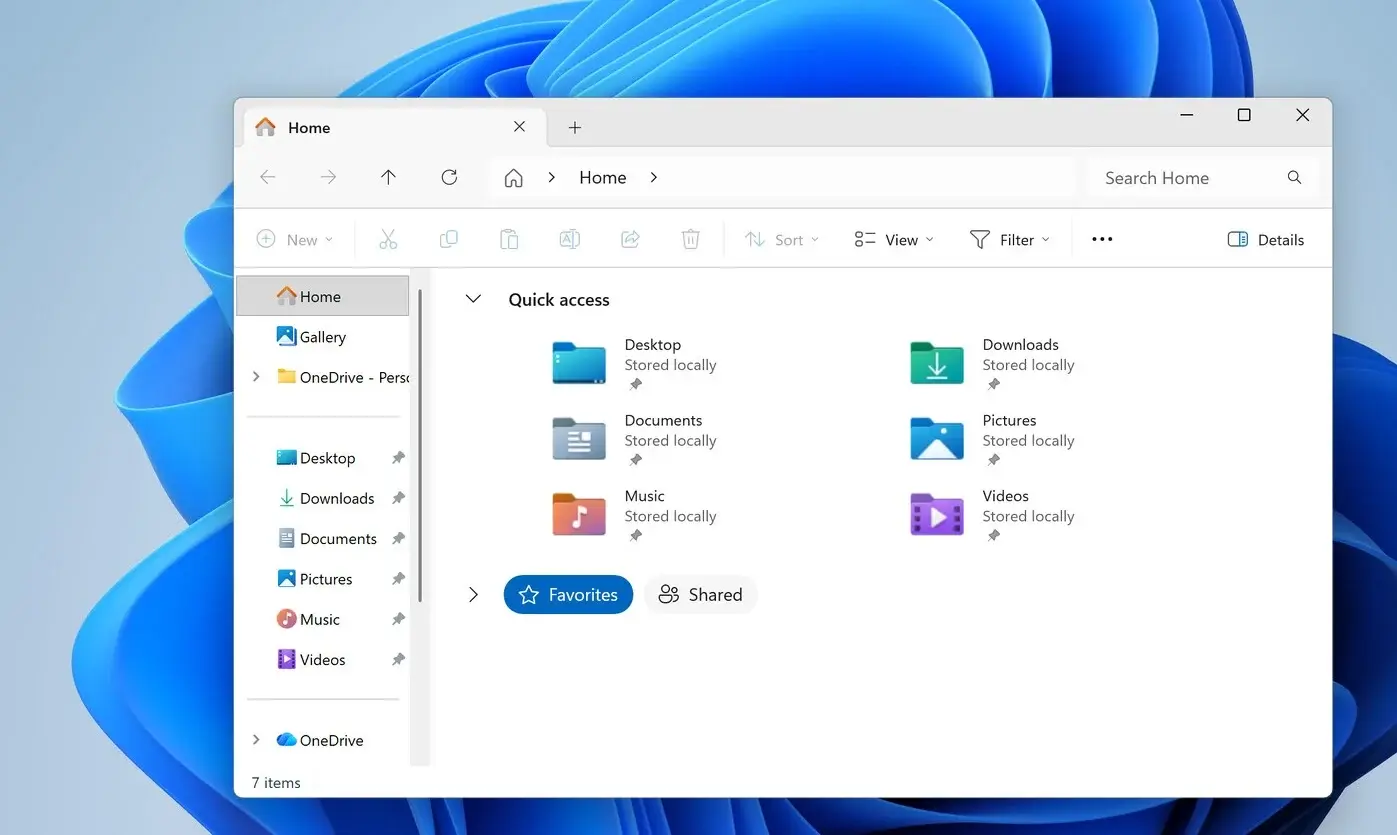Minimize the File Explorer window
This screenshot has width=1397, height=835.
point(1186,115)
